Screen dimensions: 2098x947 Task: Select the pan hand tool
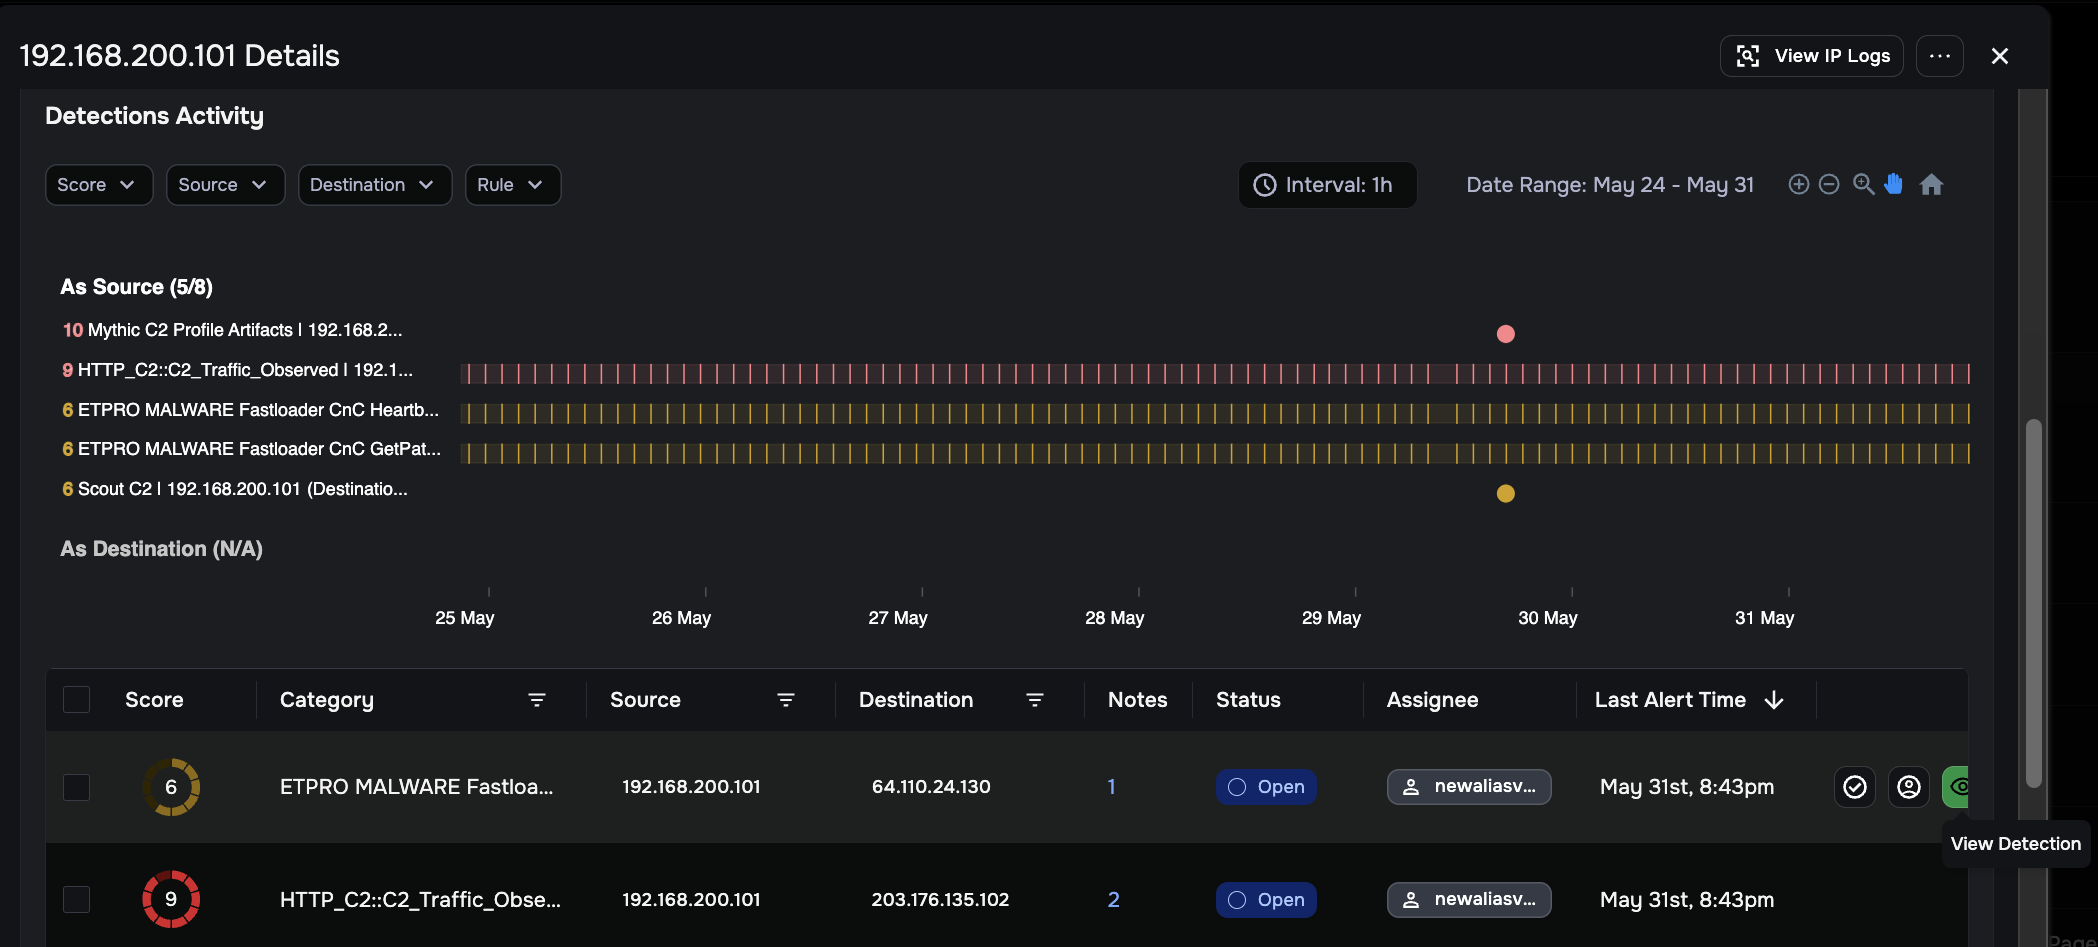[1893, 184]
